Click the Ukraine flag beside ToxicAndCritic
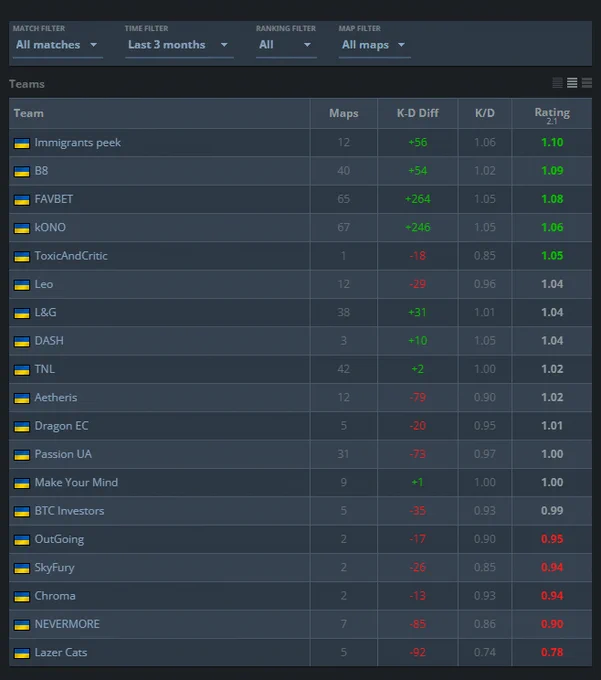This screenshot has height=680, width=601. pyautogui.click(x=22, y=256)
